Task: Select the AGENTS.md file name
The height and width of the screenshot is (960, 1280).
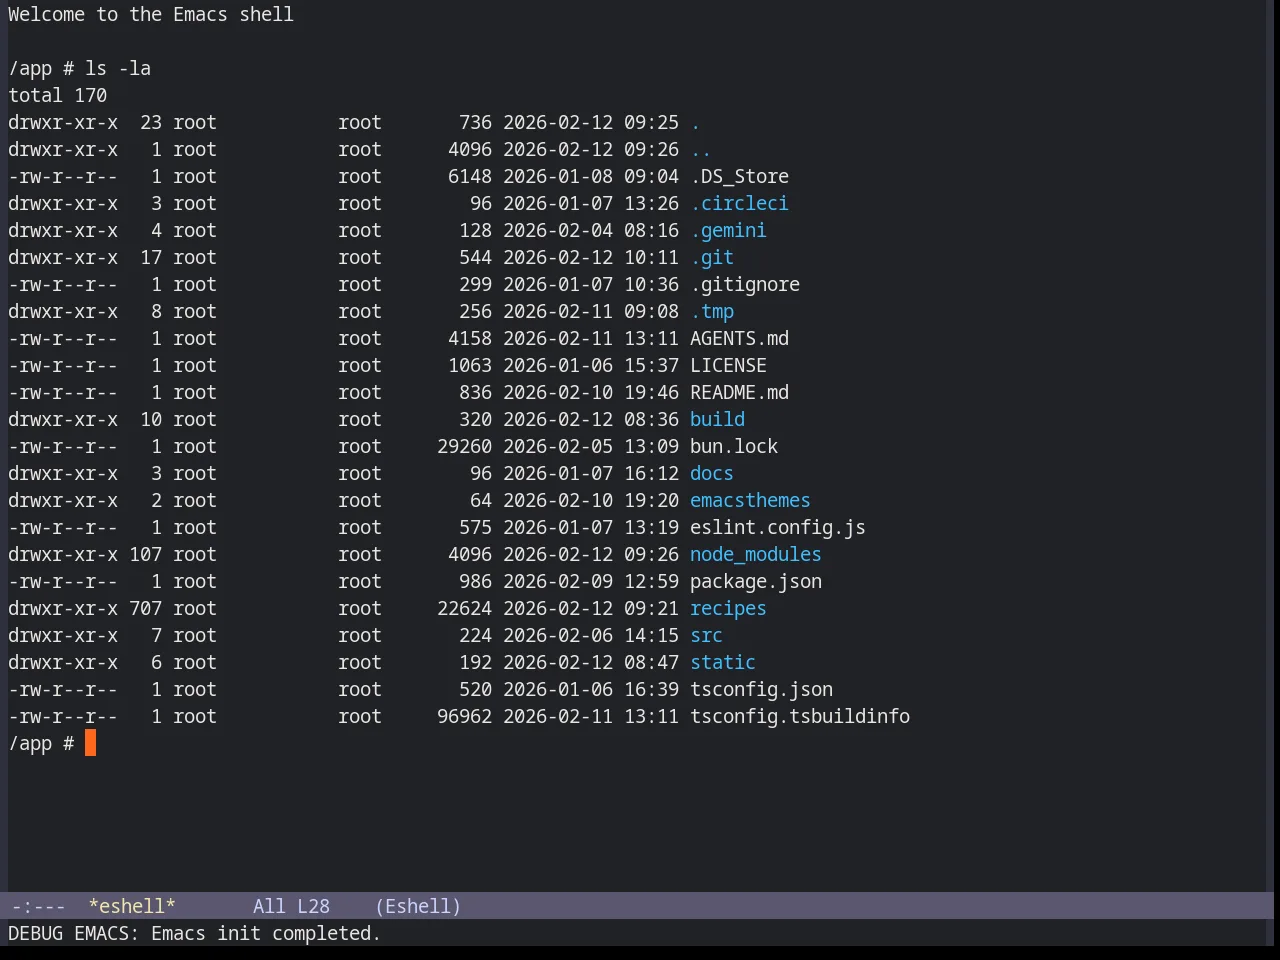Action: [739, 339]
